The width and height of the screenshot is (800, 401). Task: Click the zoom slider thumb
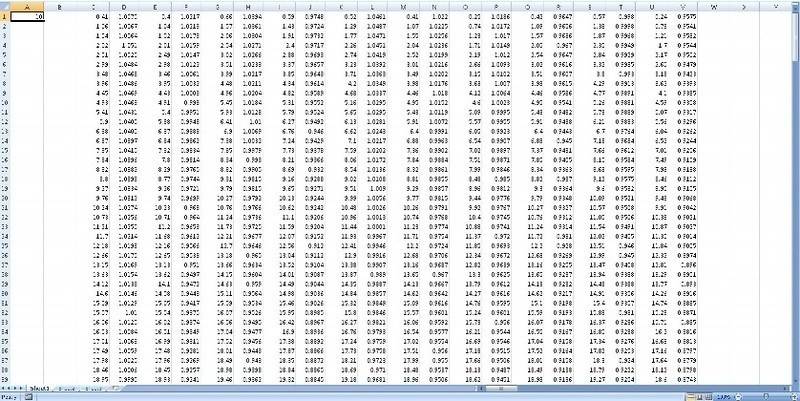pos(766,396)
